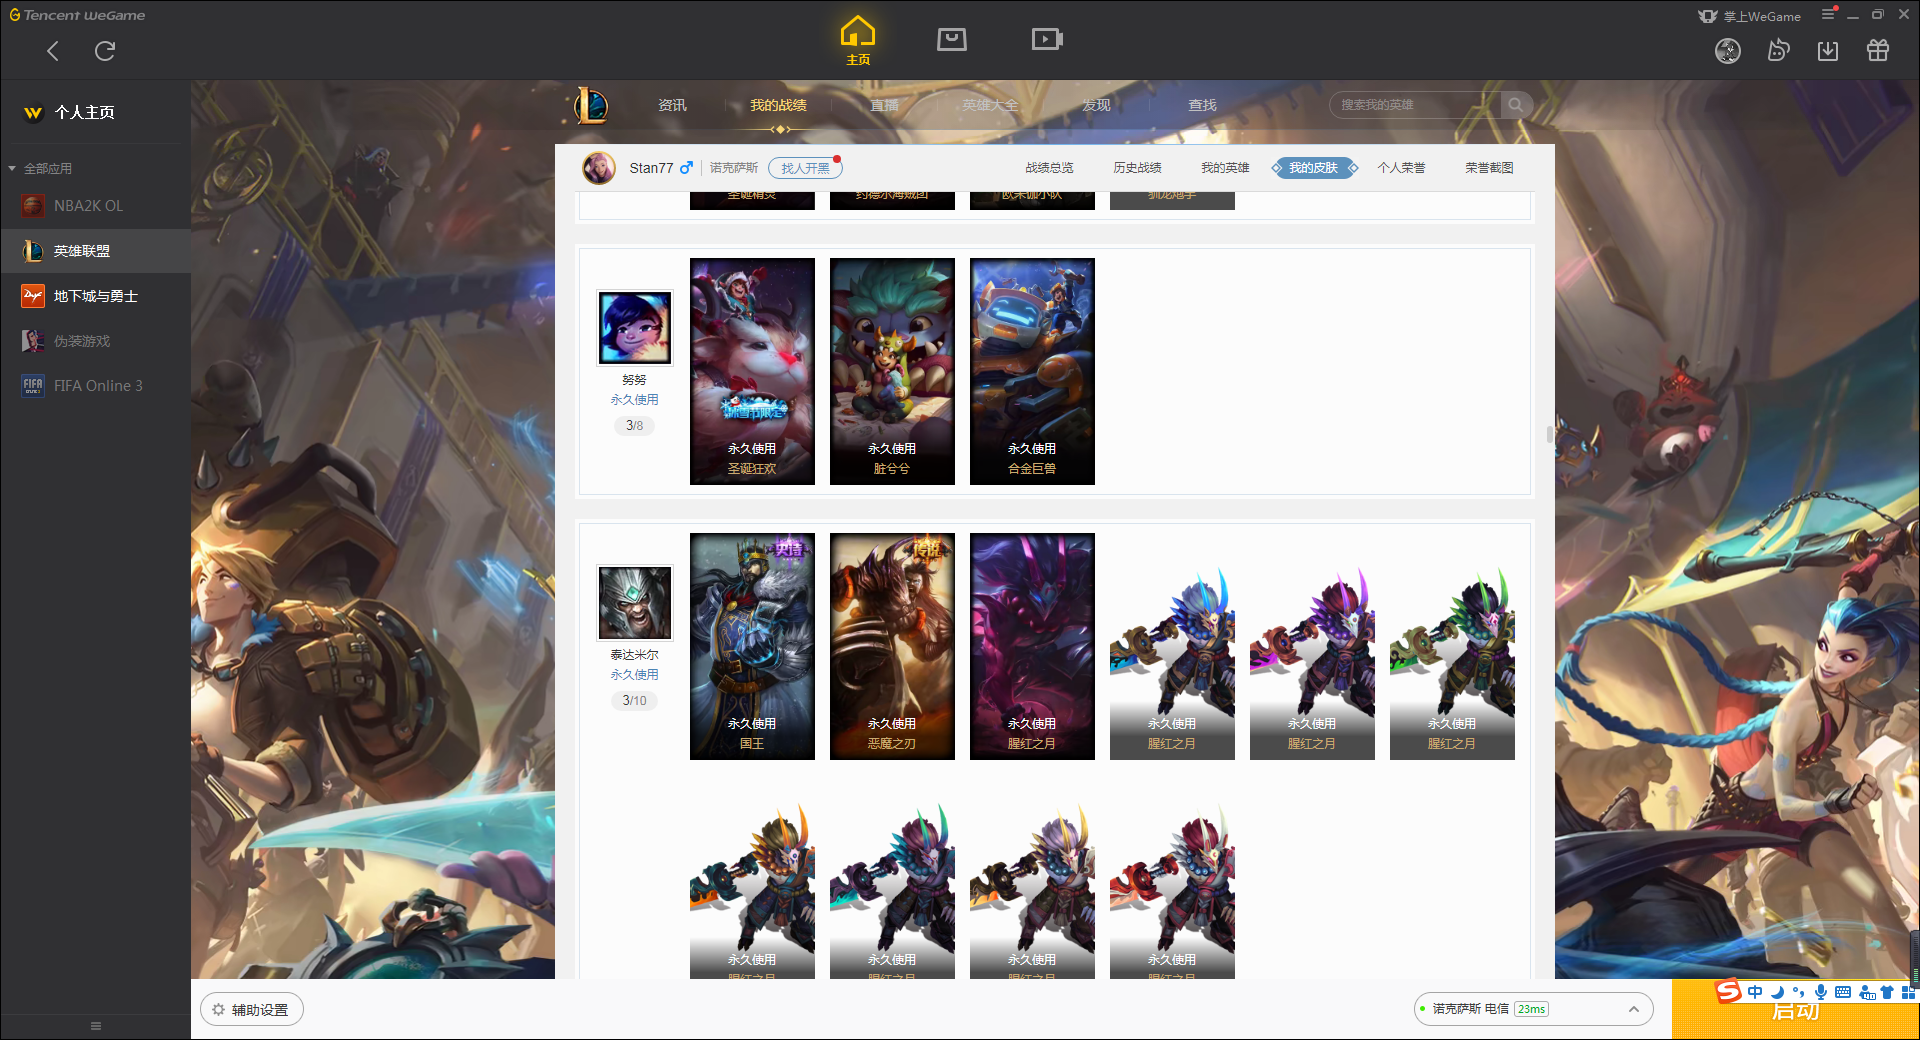This screenshot has height=1040, width=1920.
Task: Open the 恶魔之刃 skin card
Action: pos(892,646)
